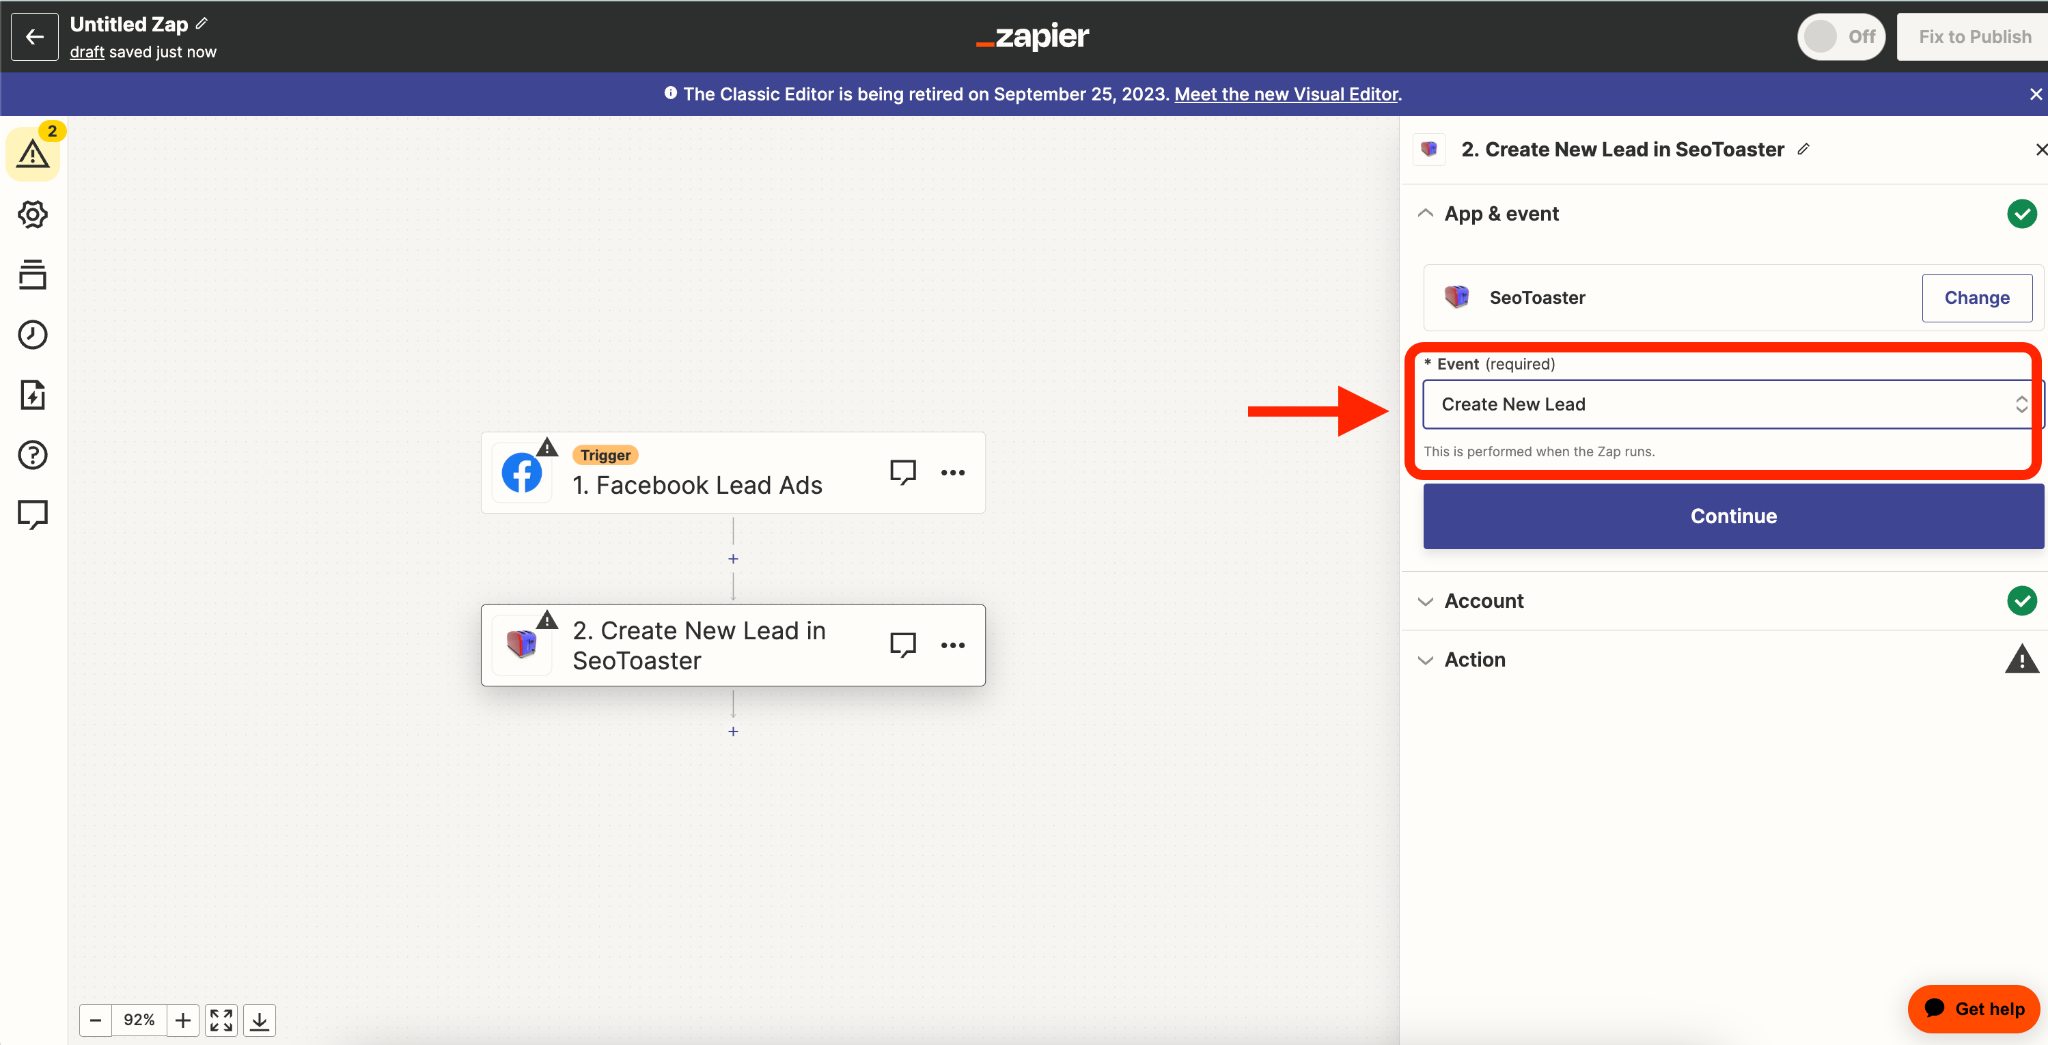Open more options for Facebook Lead Ads step

pyautogui.click(x=953, y=472)
